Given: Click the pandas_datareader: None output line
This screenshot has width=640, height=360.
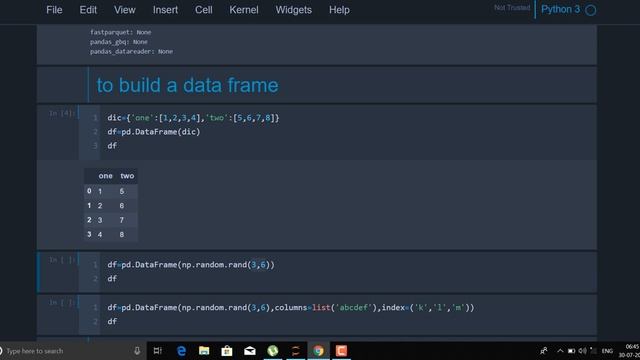Looking at the screenshot, I should tap(131, 51).
